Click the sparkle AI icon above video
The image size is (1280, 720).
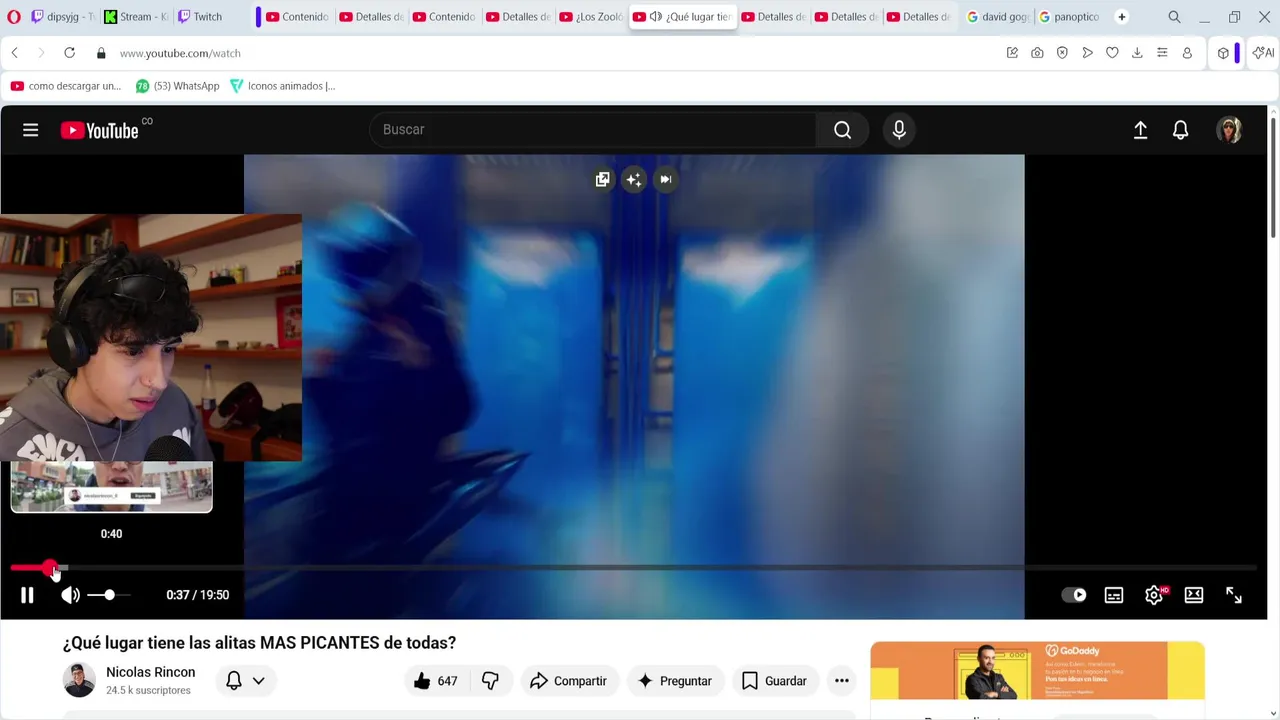(634, 179)
